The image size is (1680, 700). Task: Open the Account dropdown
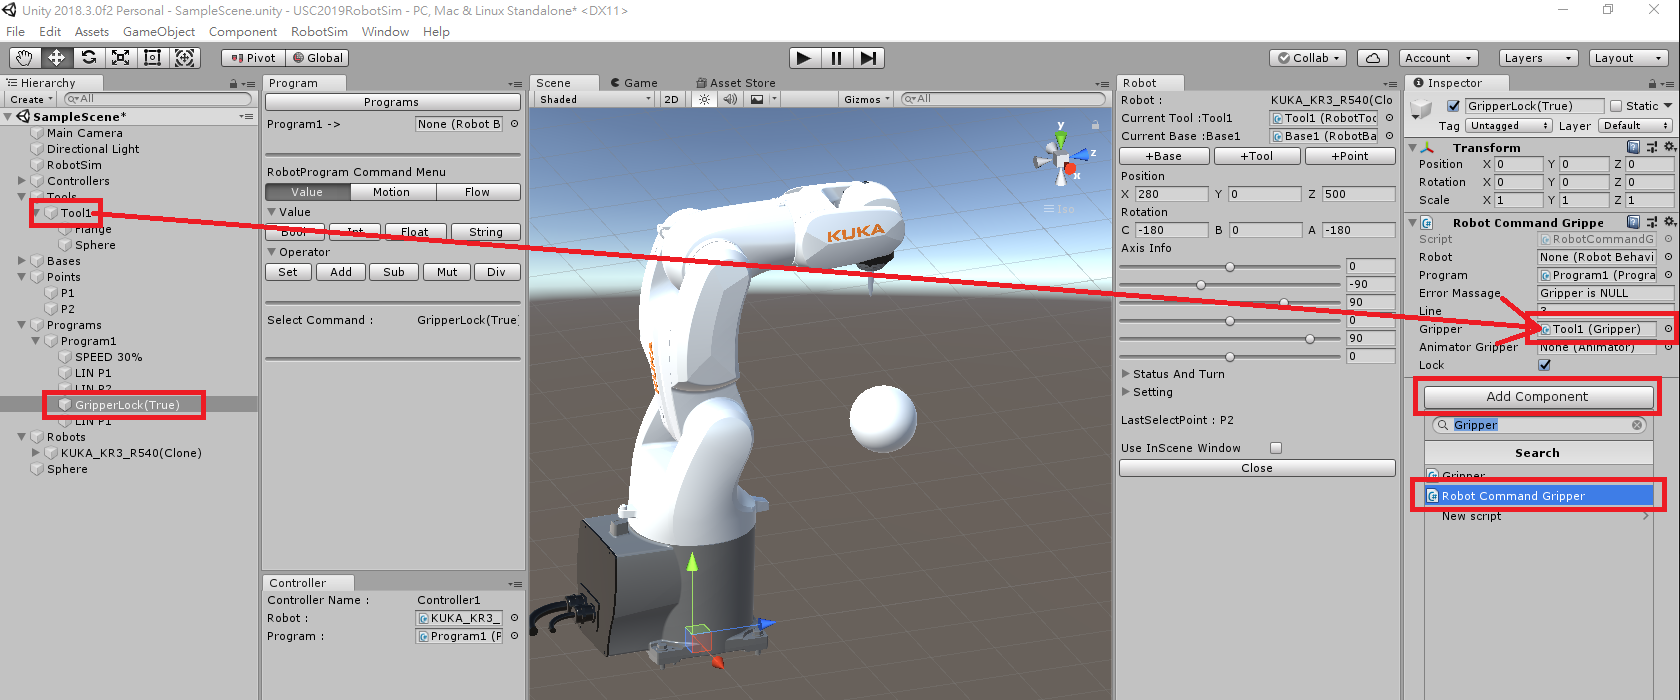tap(1438, 58)
